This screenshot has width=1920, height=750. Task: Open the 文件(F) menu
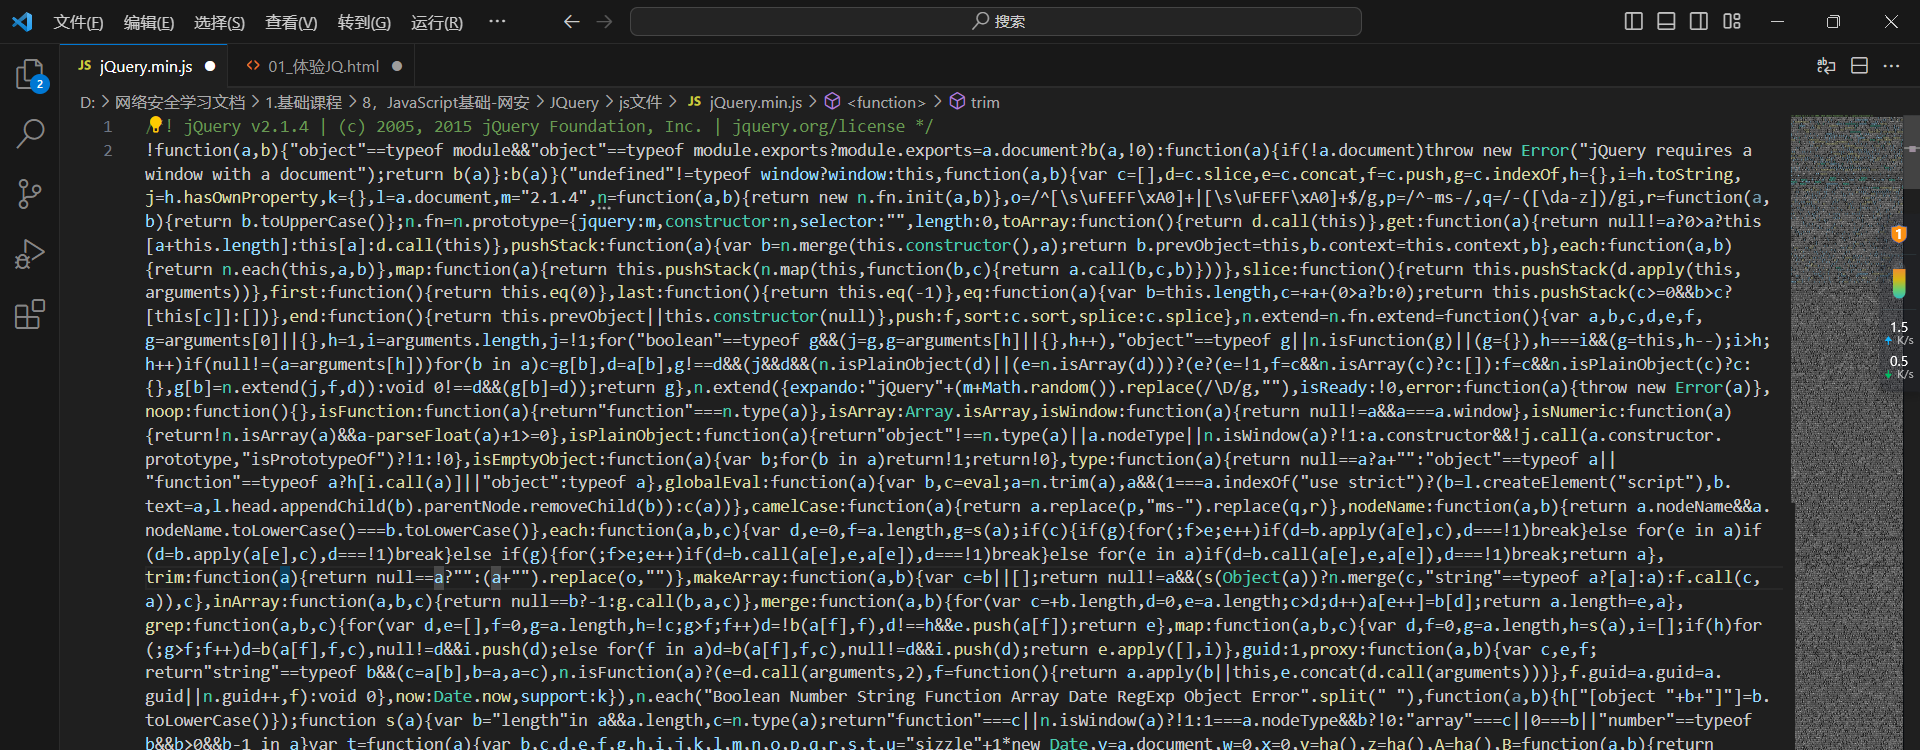coord(78,22)
